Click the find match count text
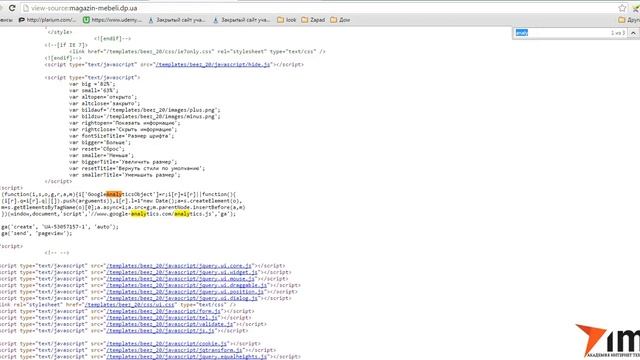 point(618,33)
